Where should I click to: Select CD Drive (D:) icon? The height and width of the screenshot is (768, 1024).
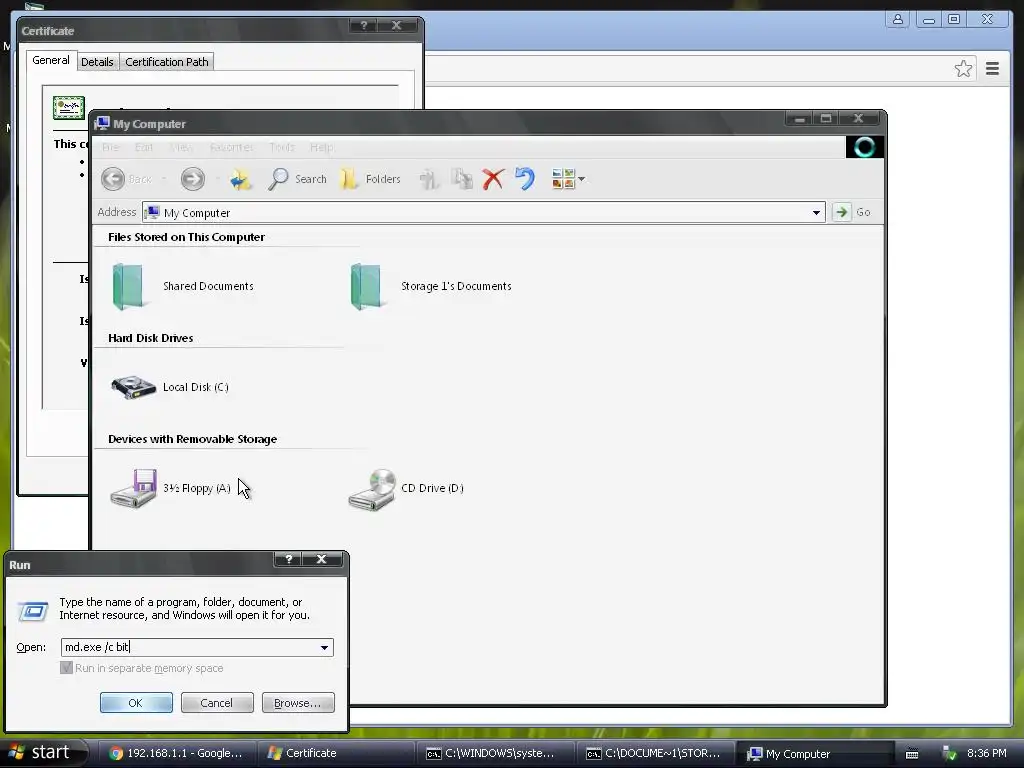[x=406, y=488]
